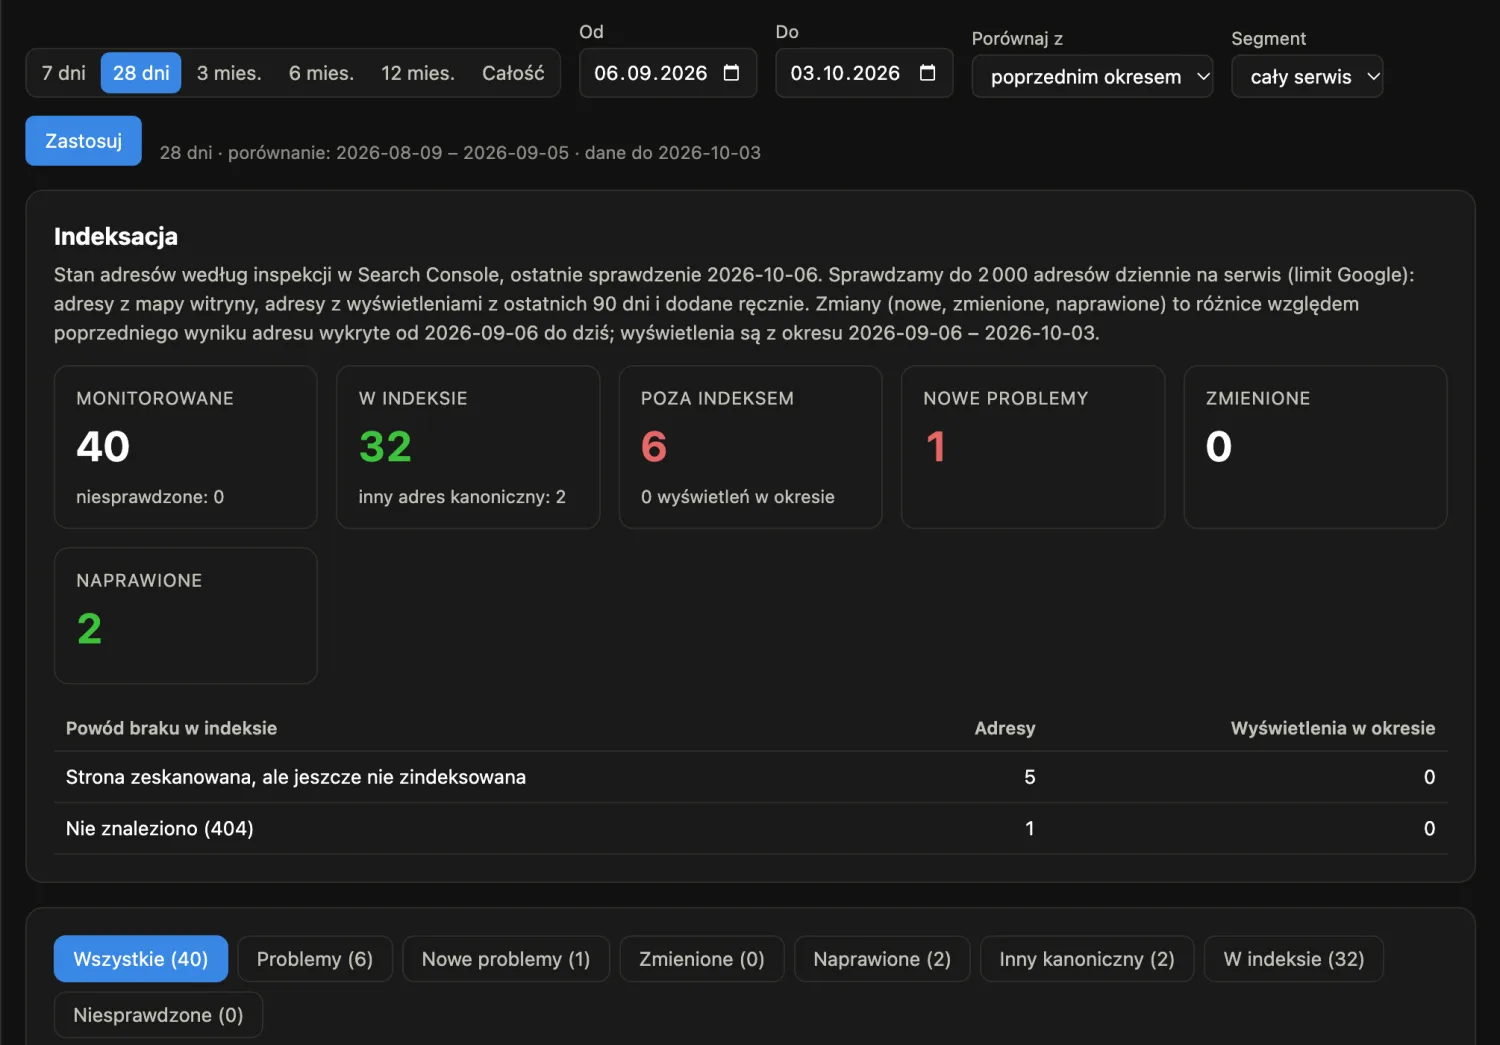Select the 7 dni range
Screen dimensions: 1500x1045
click(63, 73)
